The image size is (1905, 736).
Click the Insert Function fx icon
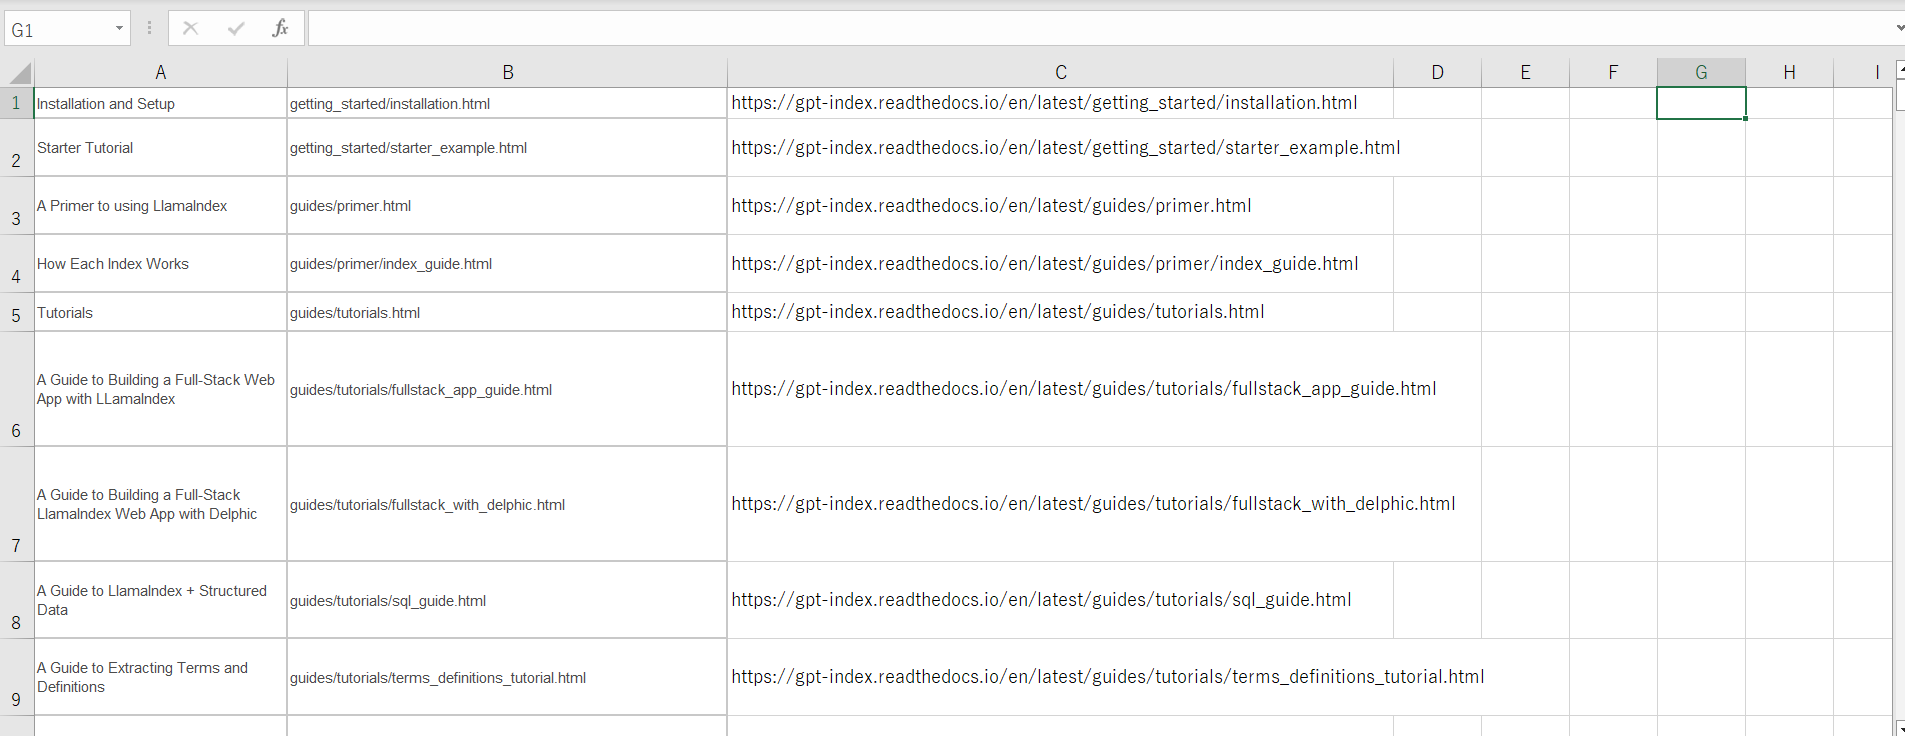click(280, 29)
